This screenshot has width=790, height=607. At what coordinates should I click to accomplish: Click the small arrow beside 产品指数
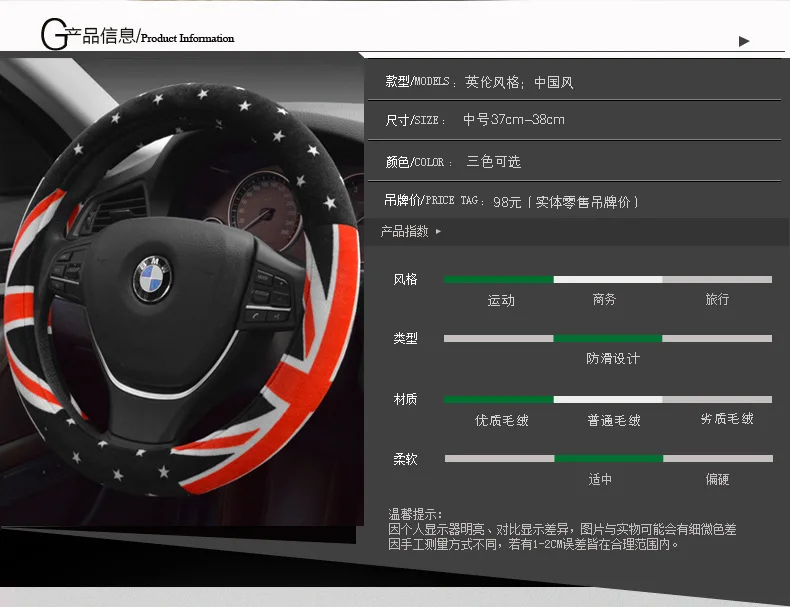coord(438,232)
